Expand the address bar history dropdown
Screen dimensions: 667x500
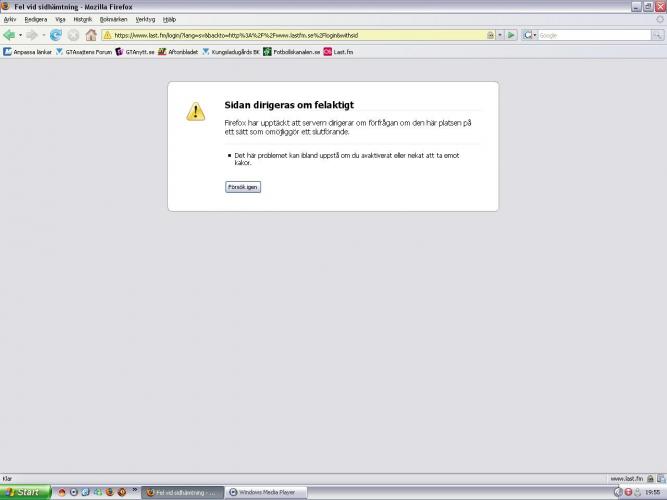coord(499,35)
